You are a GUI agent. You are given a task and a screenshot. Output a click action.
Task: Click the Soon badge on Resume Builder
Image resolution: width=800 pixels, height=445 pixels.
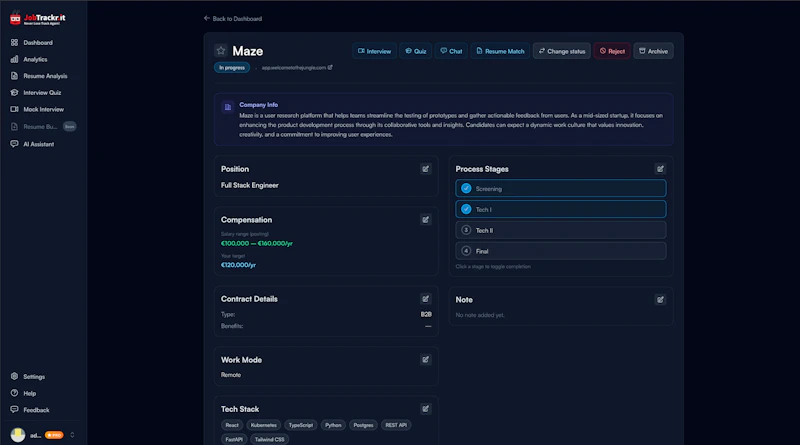[x=69, y=127]
